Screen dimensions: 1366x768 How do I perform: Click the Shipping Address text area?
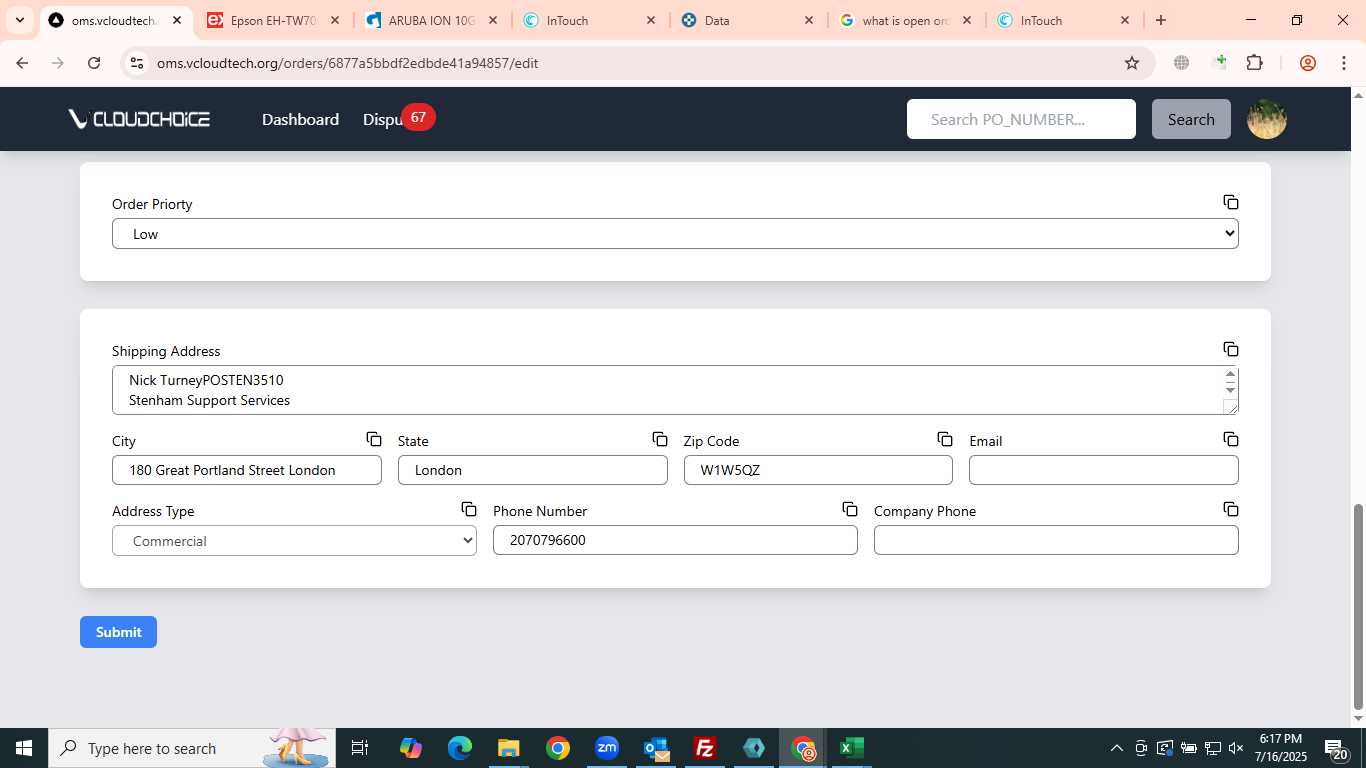[x=675, y=390]
